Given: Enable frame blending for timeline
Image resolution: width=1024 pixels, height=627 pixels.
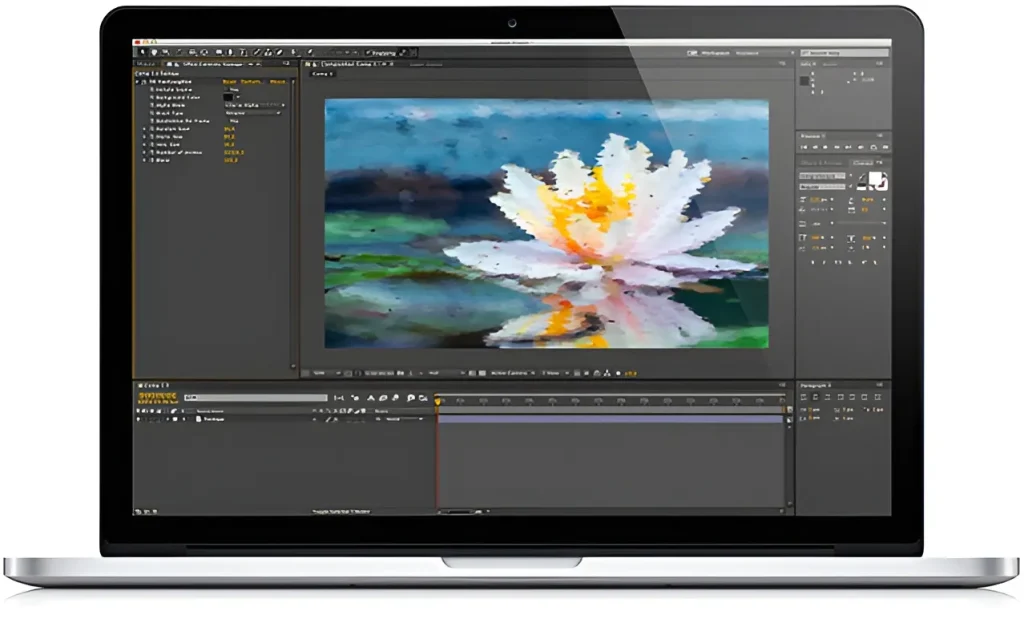Looking at the screenshot, I should 383,398.
